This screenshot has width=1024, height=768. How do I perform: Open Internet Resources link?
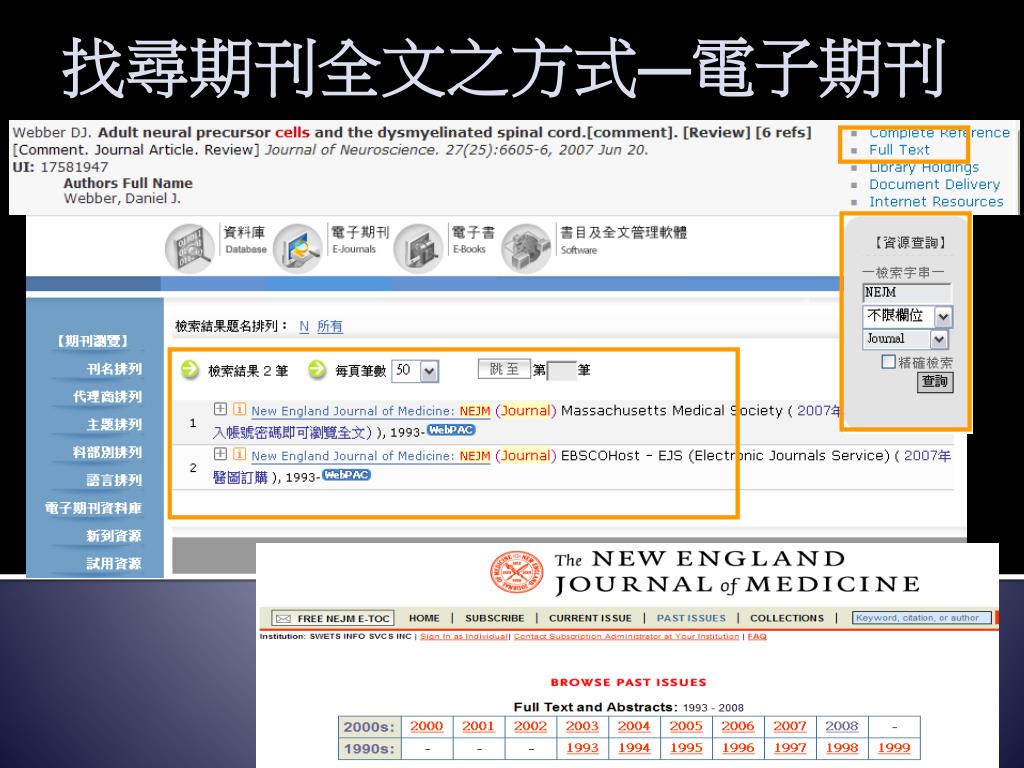[936, 202]
